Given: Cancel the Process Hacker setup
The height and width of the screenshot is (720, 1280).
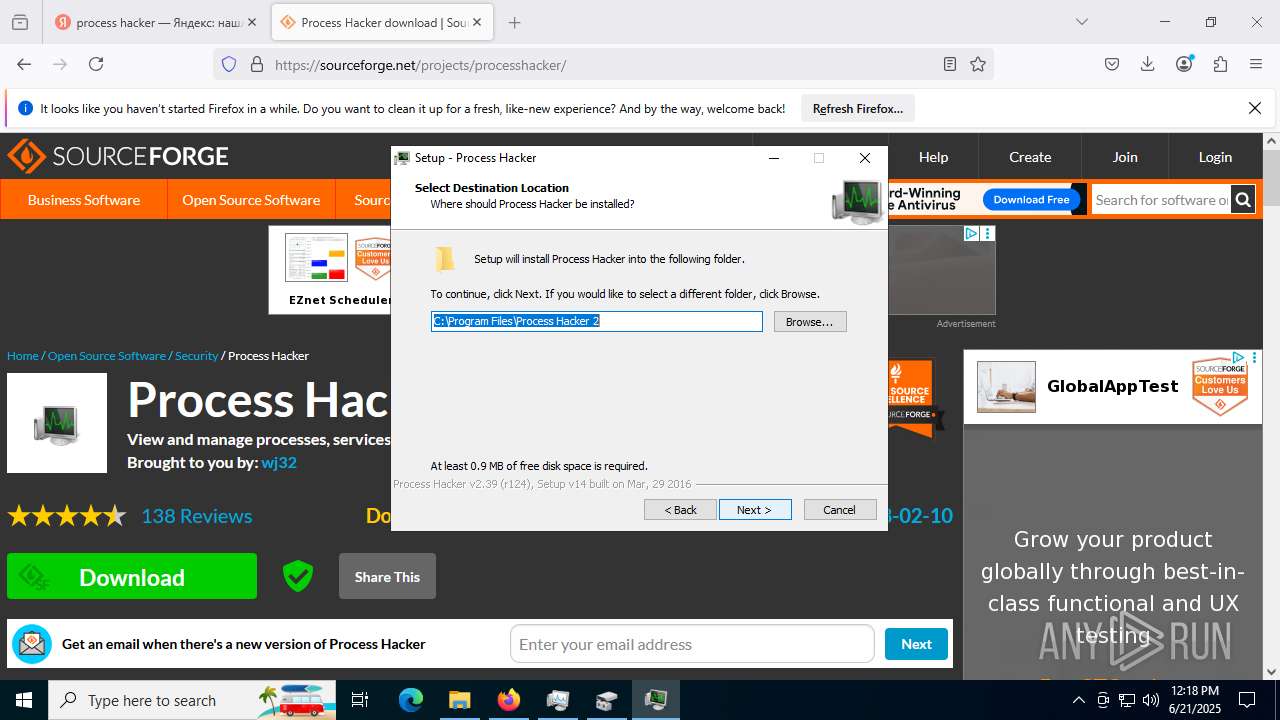Looking at the screenshot, I should pyautogui.click(x=840, y=510).
